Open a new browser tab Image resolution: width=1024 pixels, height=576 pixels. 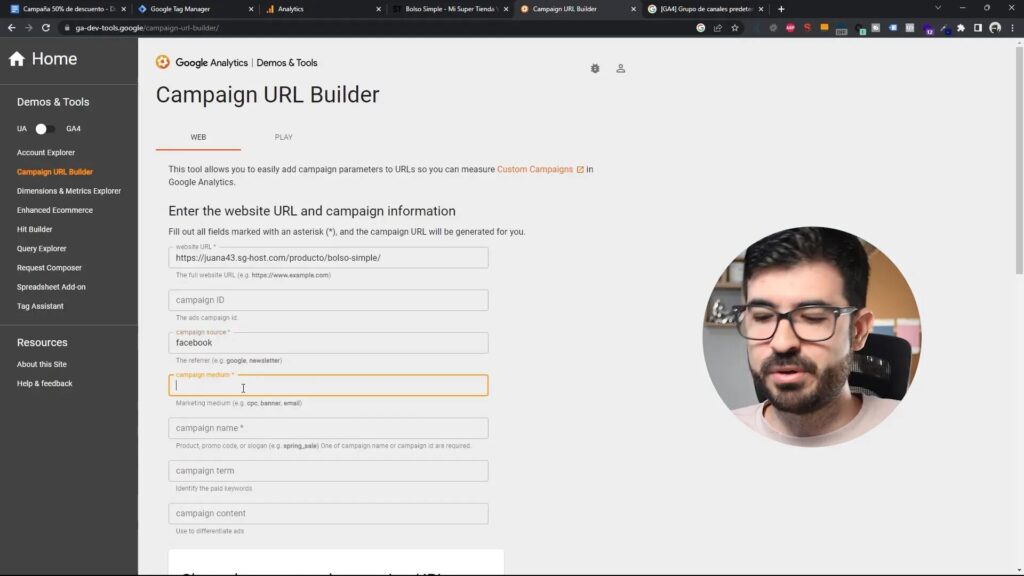coord(781,9)
